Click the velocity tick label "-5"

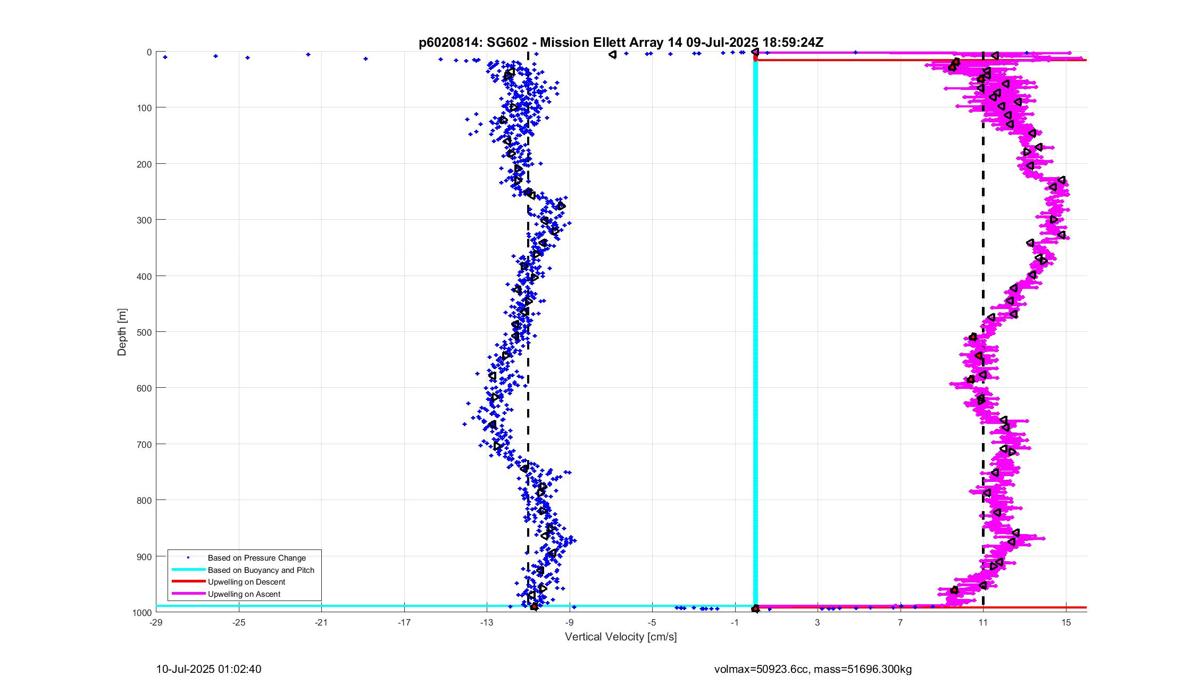tap(652, 622)
